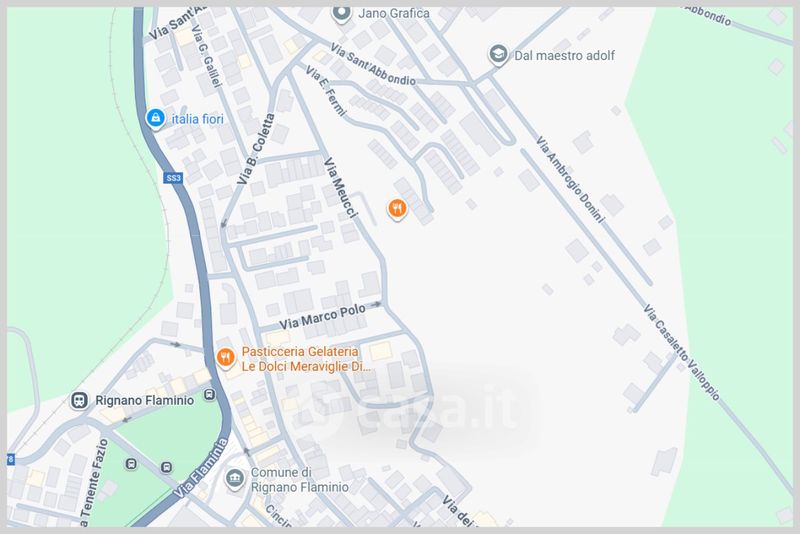Click the Rignano Flaminio train station icon

pyautogui.click(x=79, y=400)
